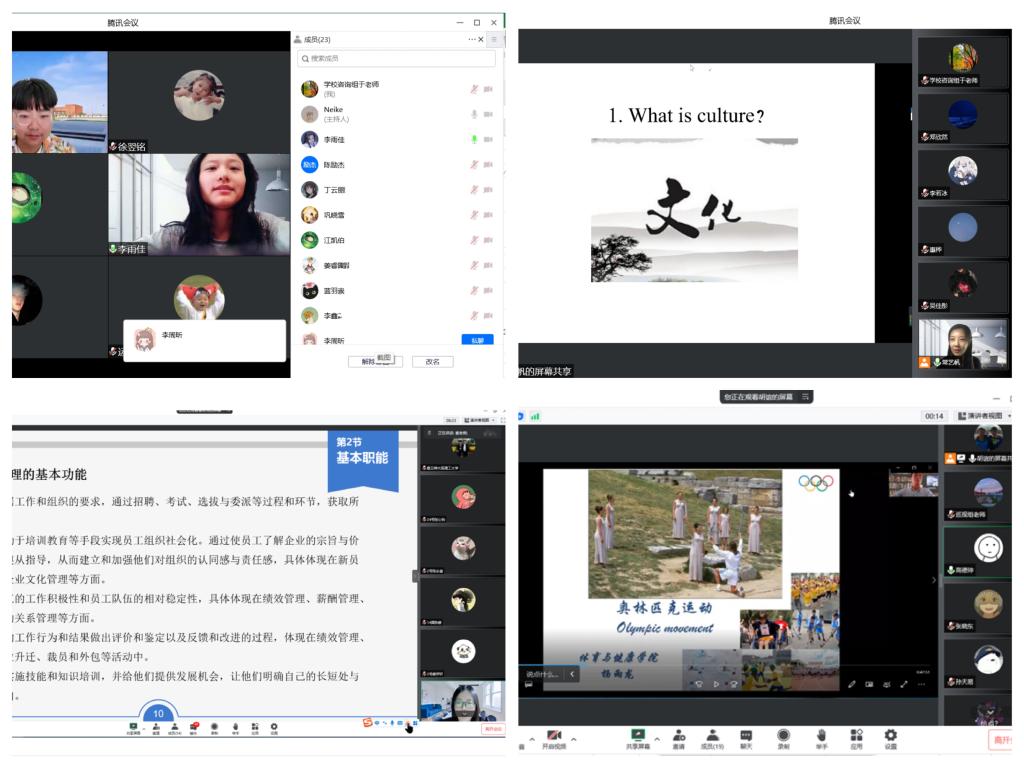Open the 应用 apps icon in bottom-right toolbar

(x=856, y=737)
